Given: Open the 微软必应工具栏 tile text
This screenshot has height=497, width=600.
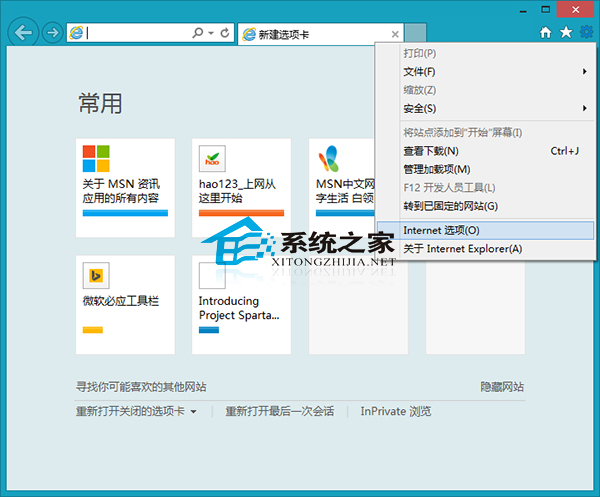Looking at the screenshot, I should tap(121, 301).
